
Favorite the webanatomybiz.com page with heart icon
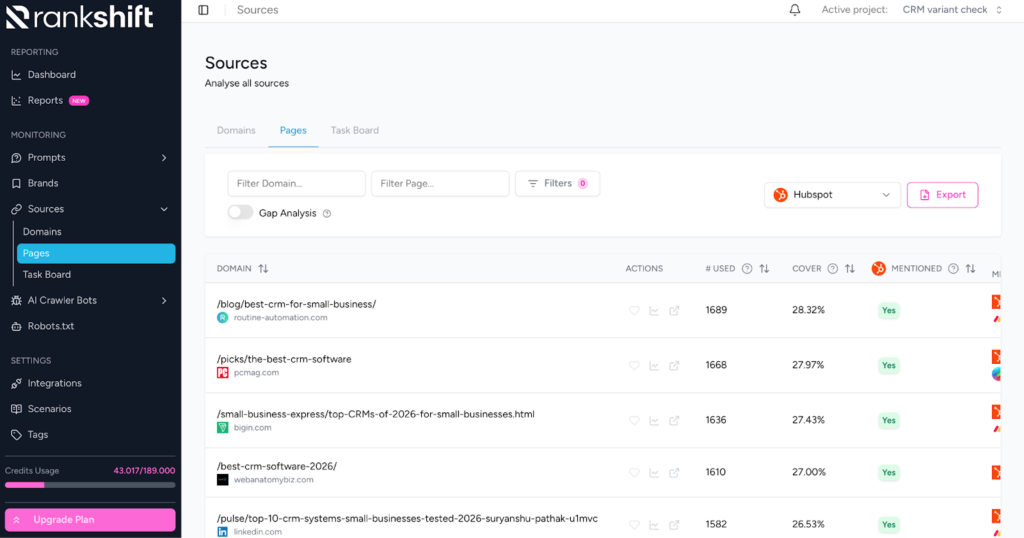pos(634,473)
